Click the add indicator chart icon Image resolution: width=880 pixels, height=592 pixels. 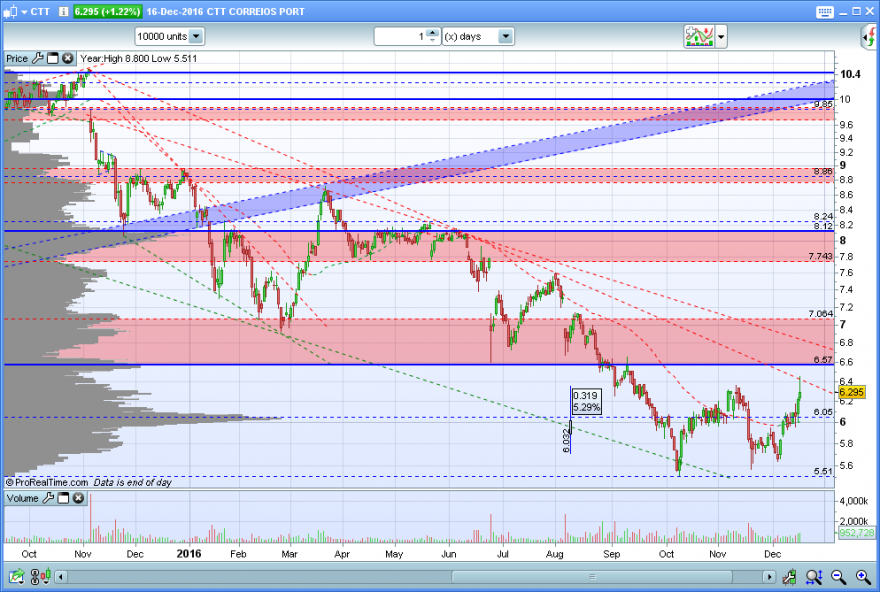pyautogui.click(x=699, y=36)
